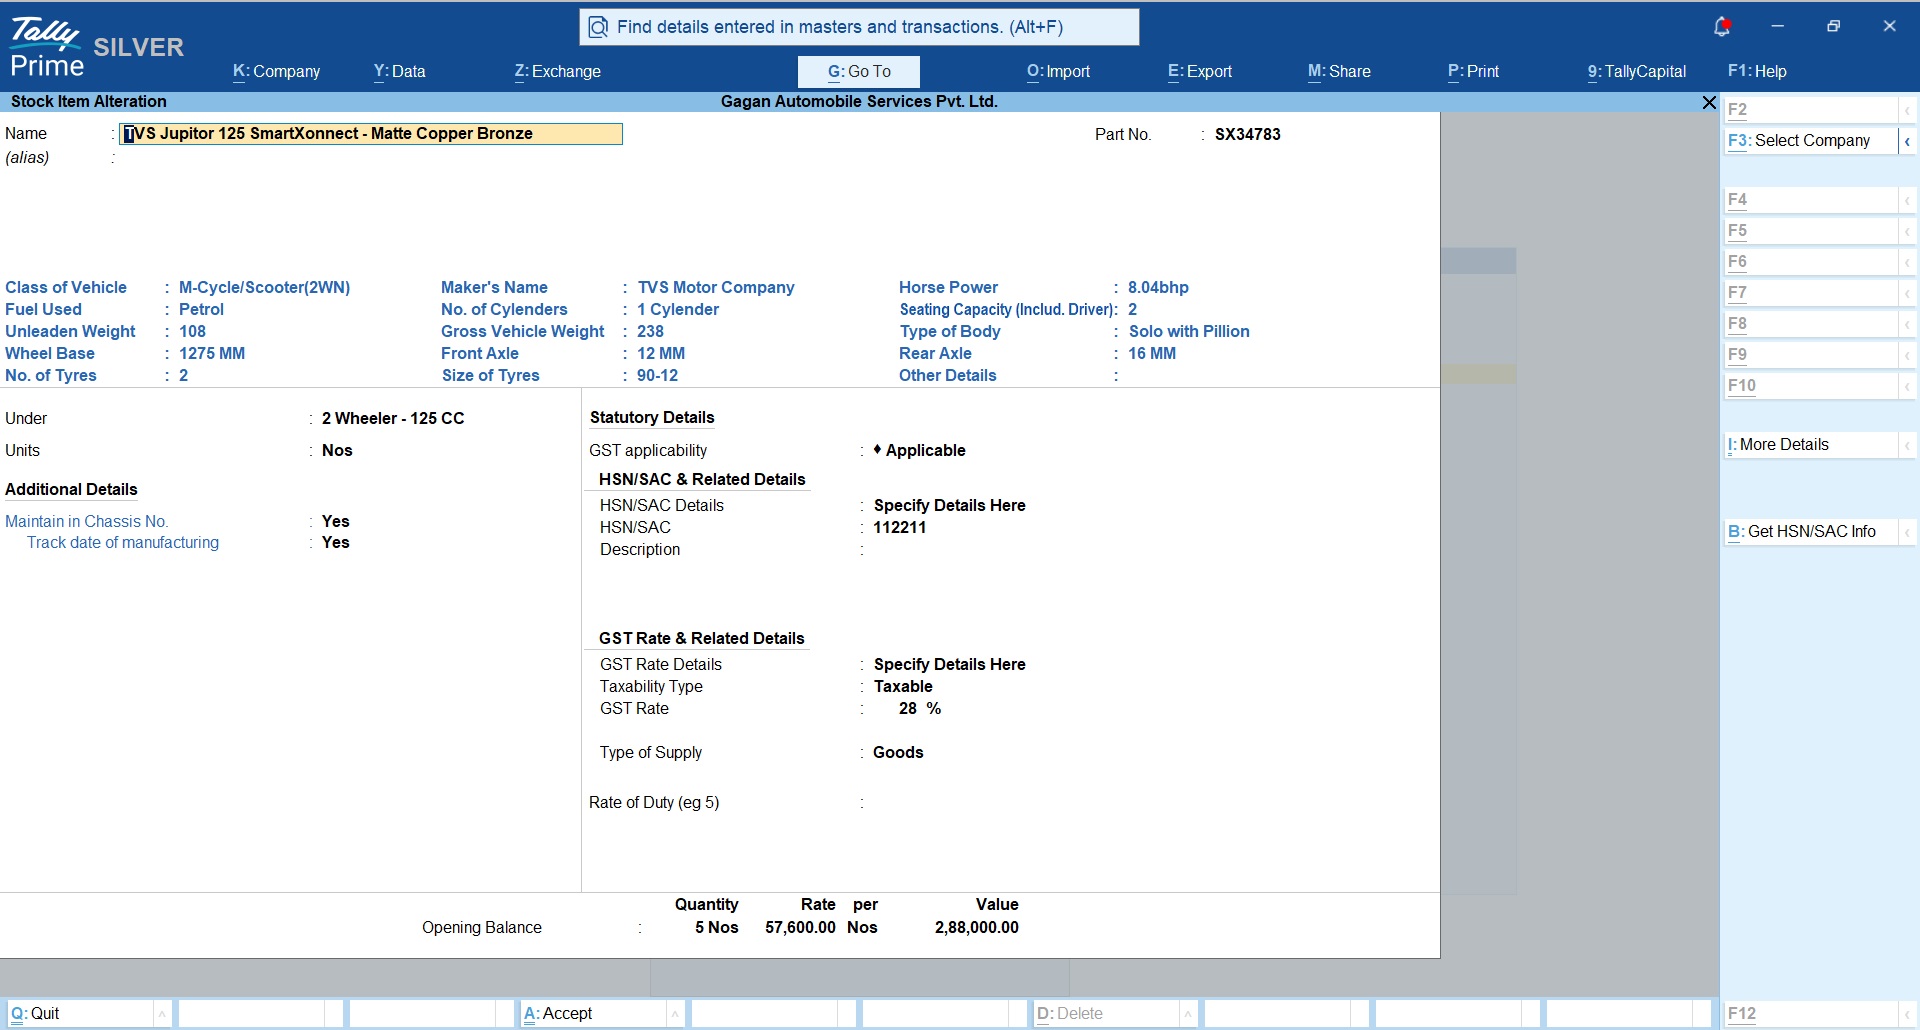The width and height of the screenshot is (1920, 1030).
Task: Open the P: Print menu
Action: pyautogui.click(x=1474, y=71)
